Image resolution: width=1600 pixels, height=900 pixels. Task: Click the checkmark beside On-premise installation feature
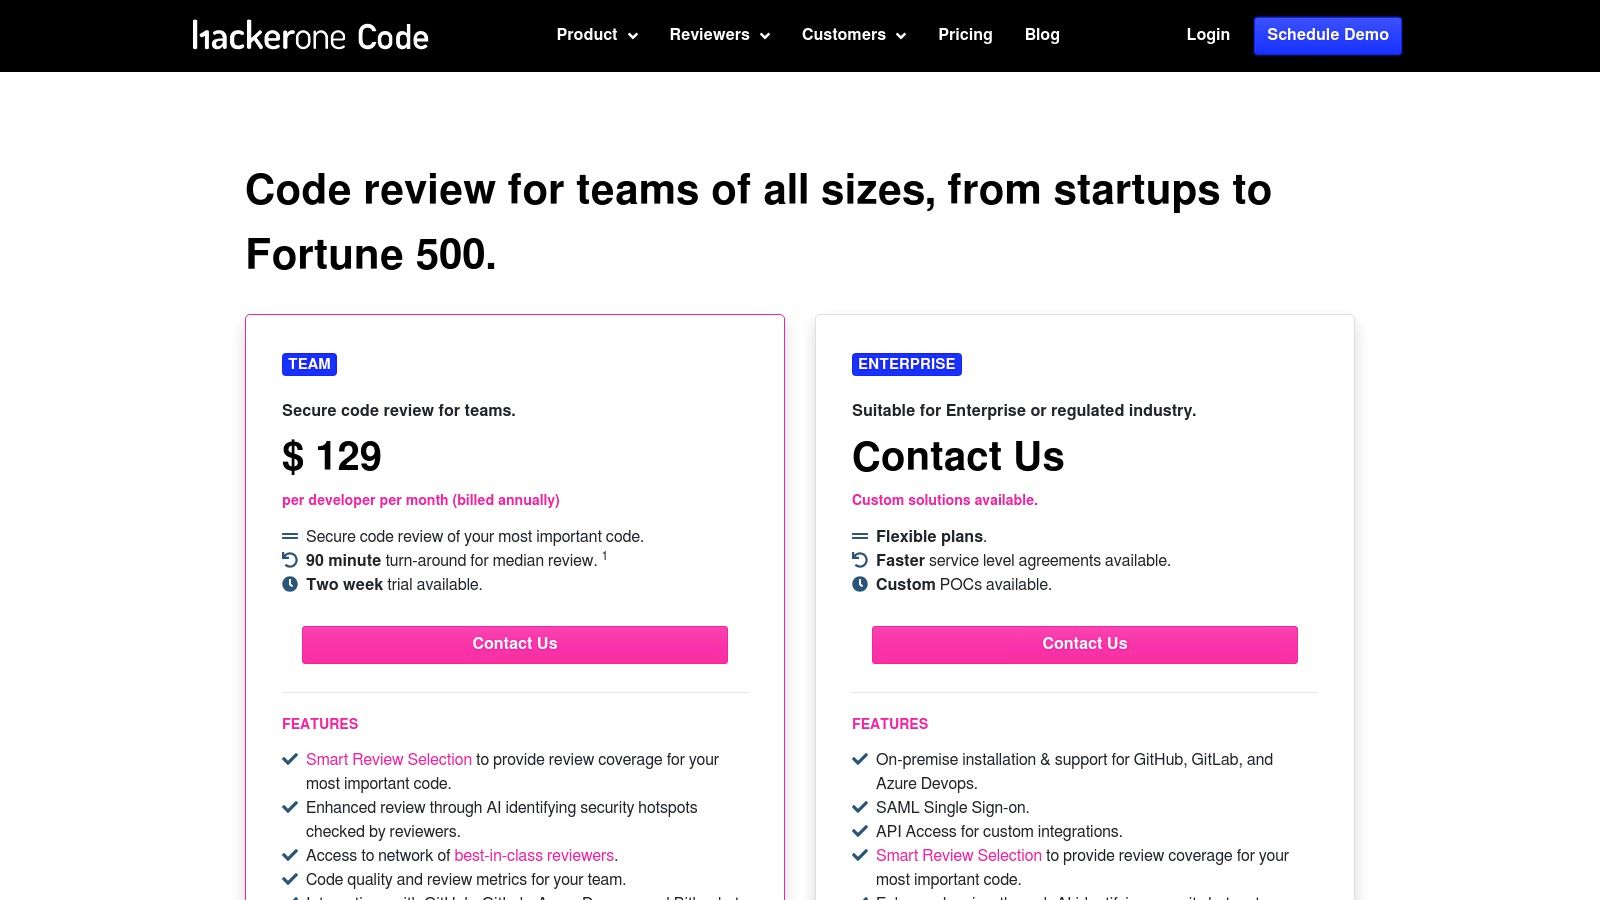860,758
